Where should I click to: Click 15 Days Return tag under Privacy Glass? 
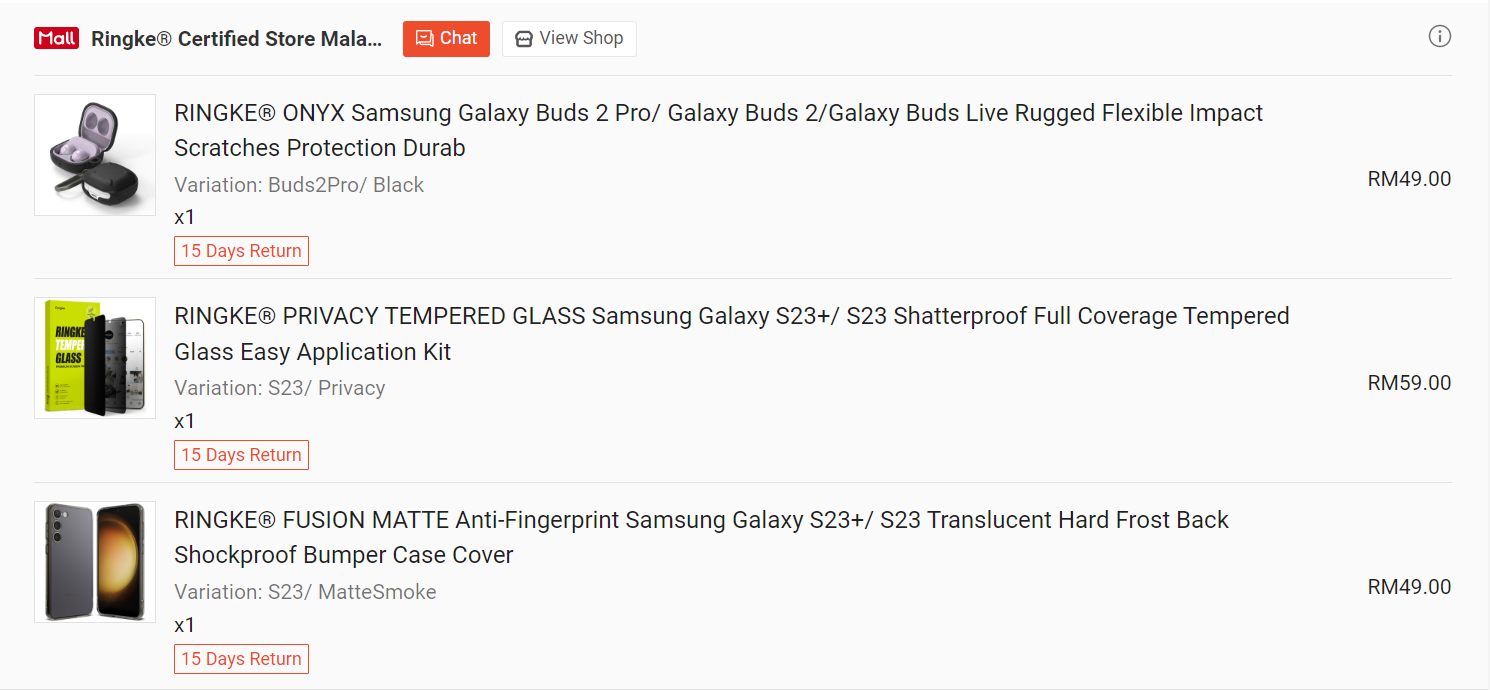coord(241,455)
